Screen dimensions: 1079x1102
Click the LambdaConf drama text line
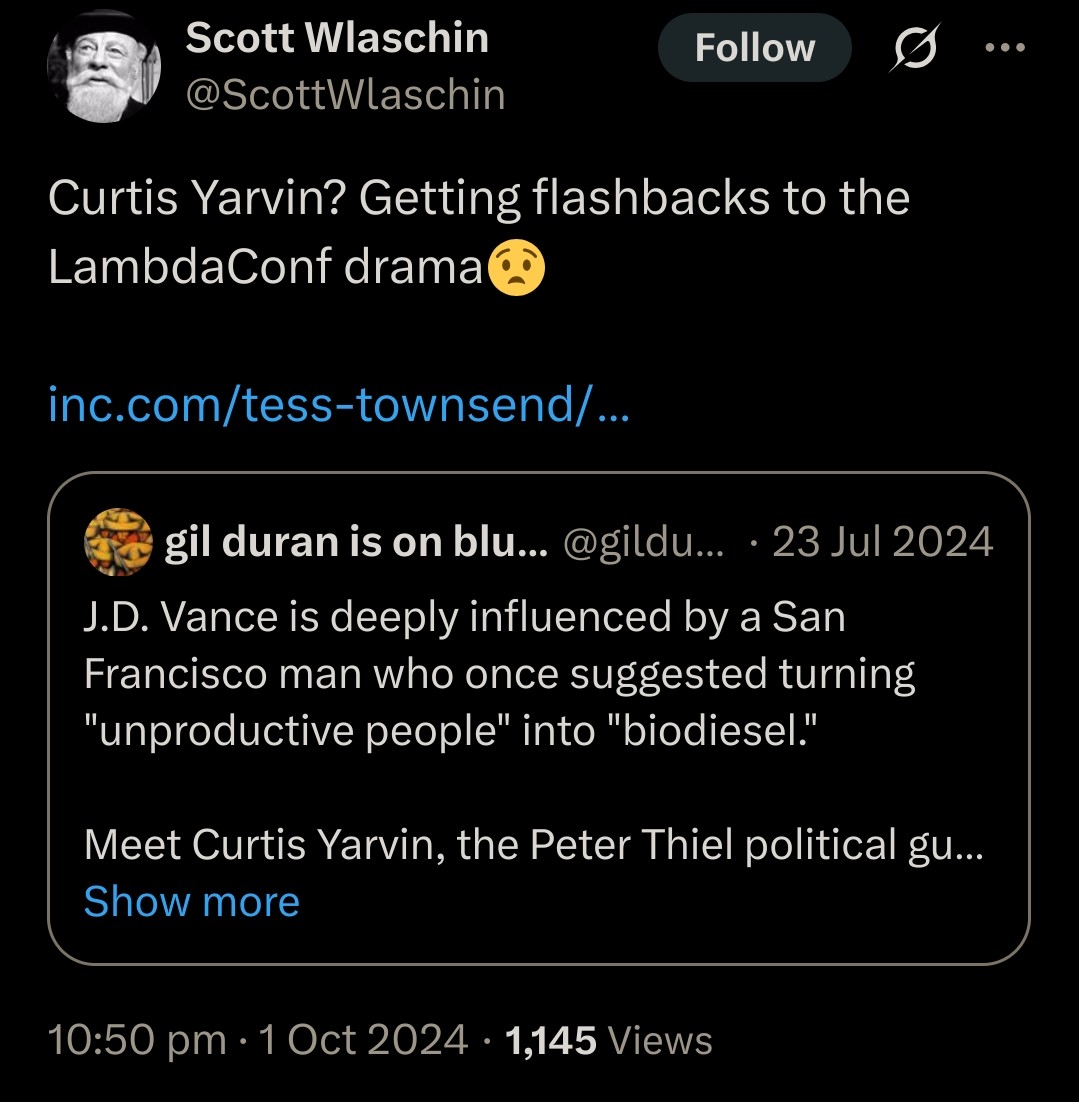266,266
